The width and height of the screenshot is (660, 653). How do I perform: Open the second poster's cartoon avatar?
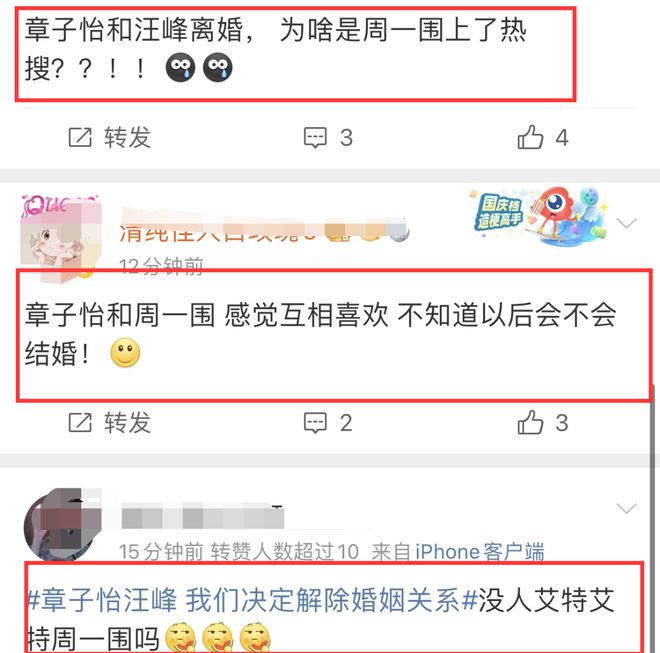point(61,238)
